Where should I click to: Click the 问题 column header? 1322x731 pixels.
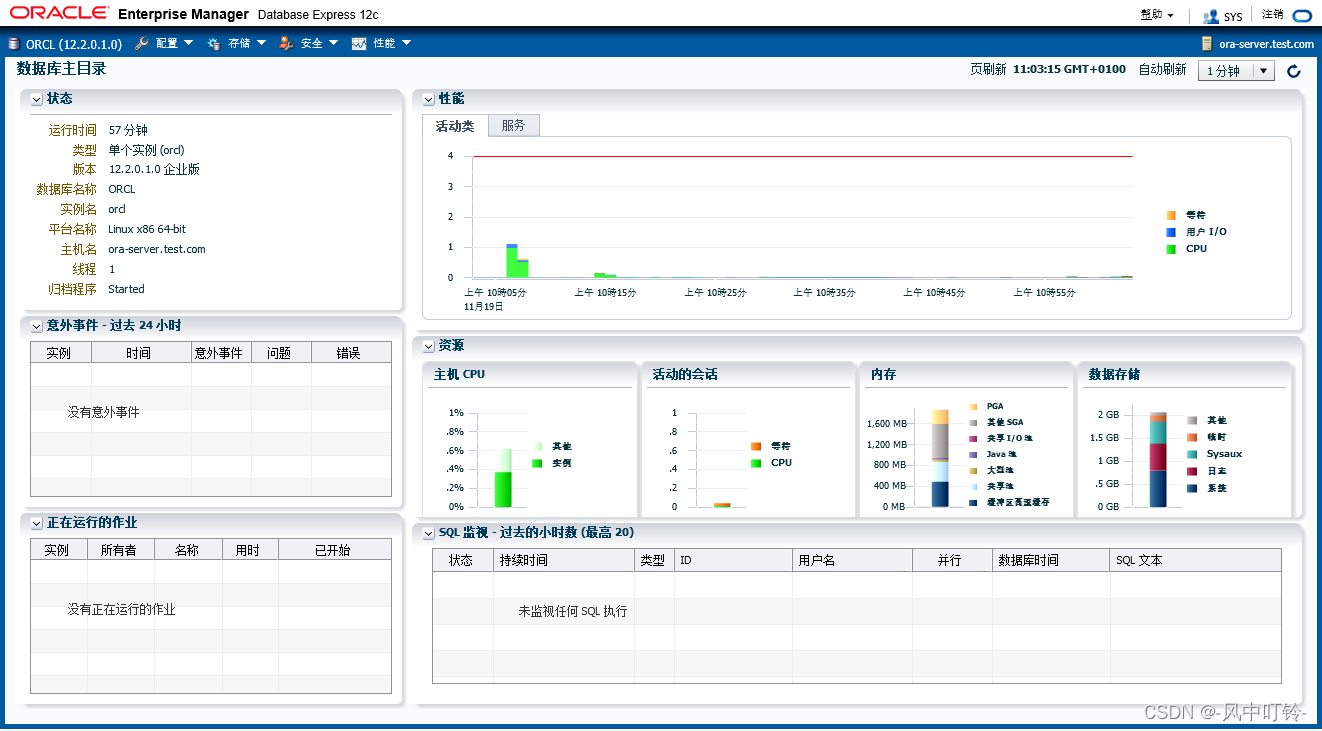click(281, 353)
